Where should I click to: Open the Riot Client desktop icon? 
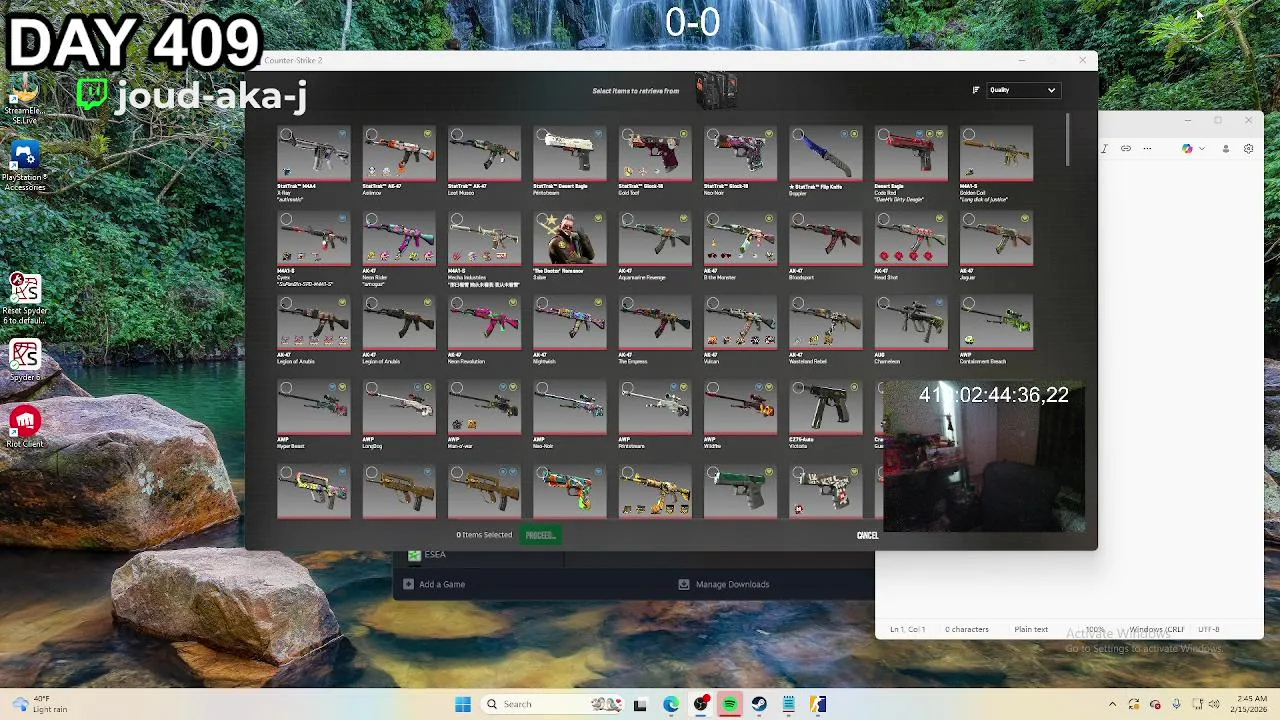tap(25, 427)
